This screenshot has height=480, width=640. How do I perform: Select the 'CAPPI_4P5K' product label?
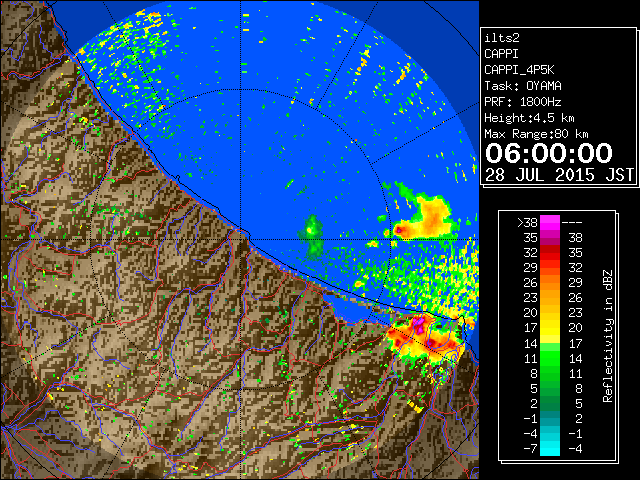click(519, 70)
